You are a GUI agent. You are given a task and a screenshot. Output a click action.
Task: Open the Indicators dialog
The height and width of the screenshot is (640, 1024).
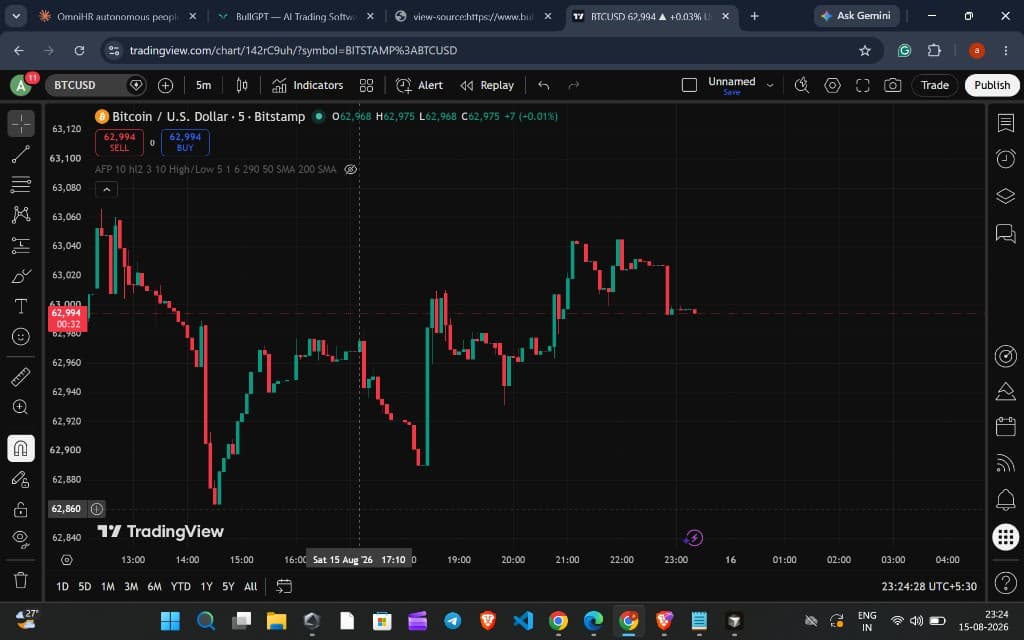tap(308, 85)
